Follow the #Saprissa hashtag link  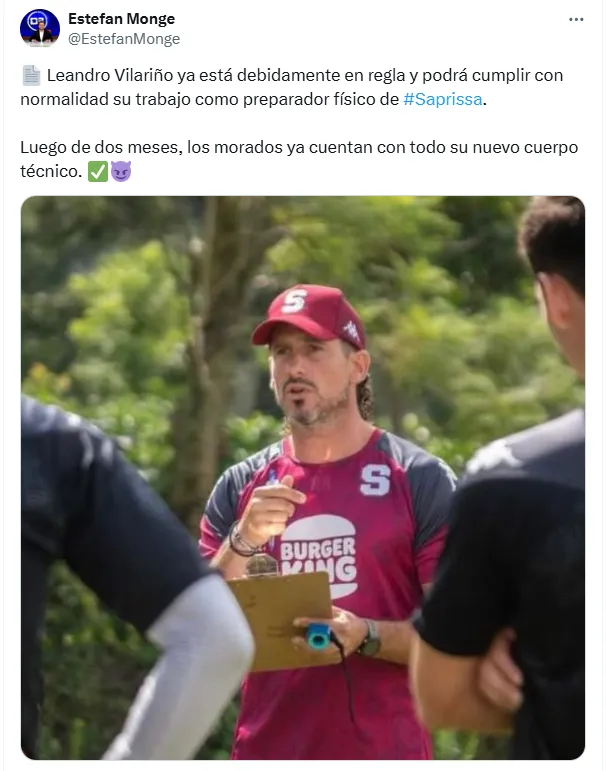(443, 99)
